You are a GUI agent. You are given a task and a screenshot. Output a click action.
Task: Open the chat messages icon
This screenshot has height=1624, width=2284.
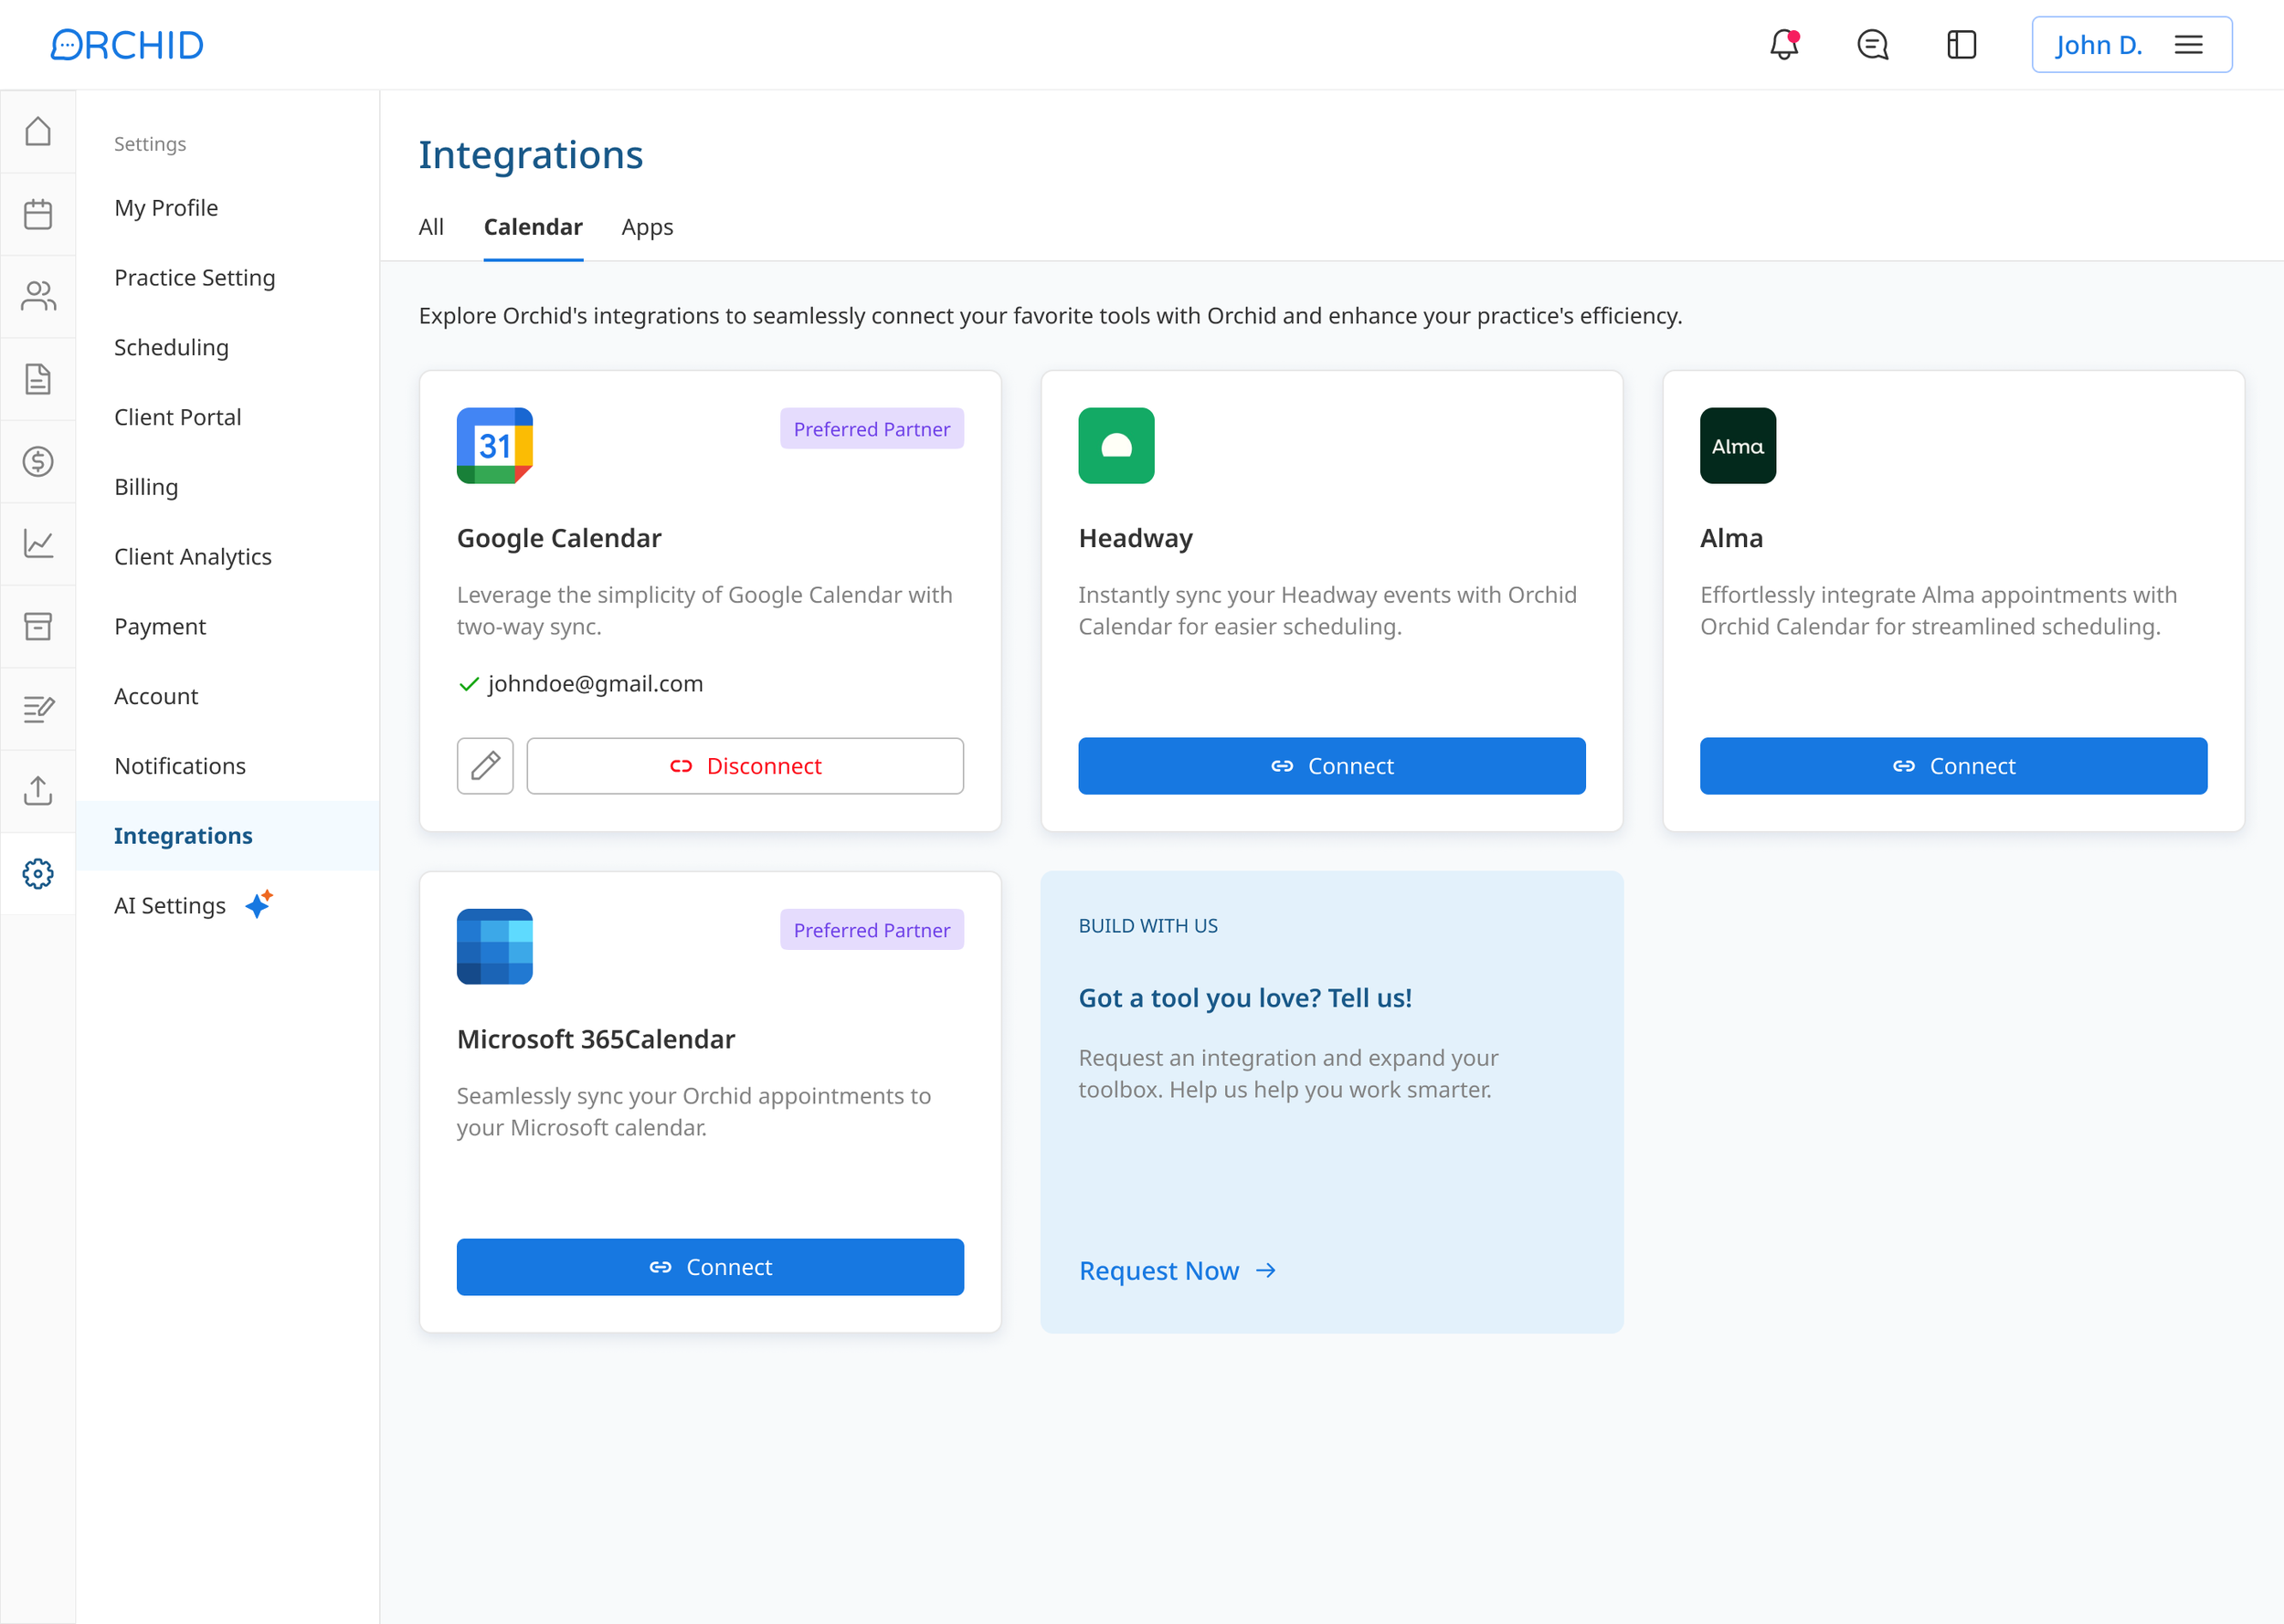pos(1872,45)
